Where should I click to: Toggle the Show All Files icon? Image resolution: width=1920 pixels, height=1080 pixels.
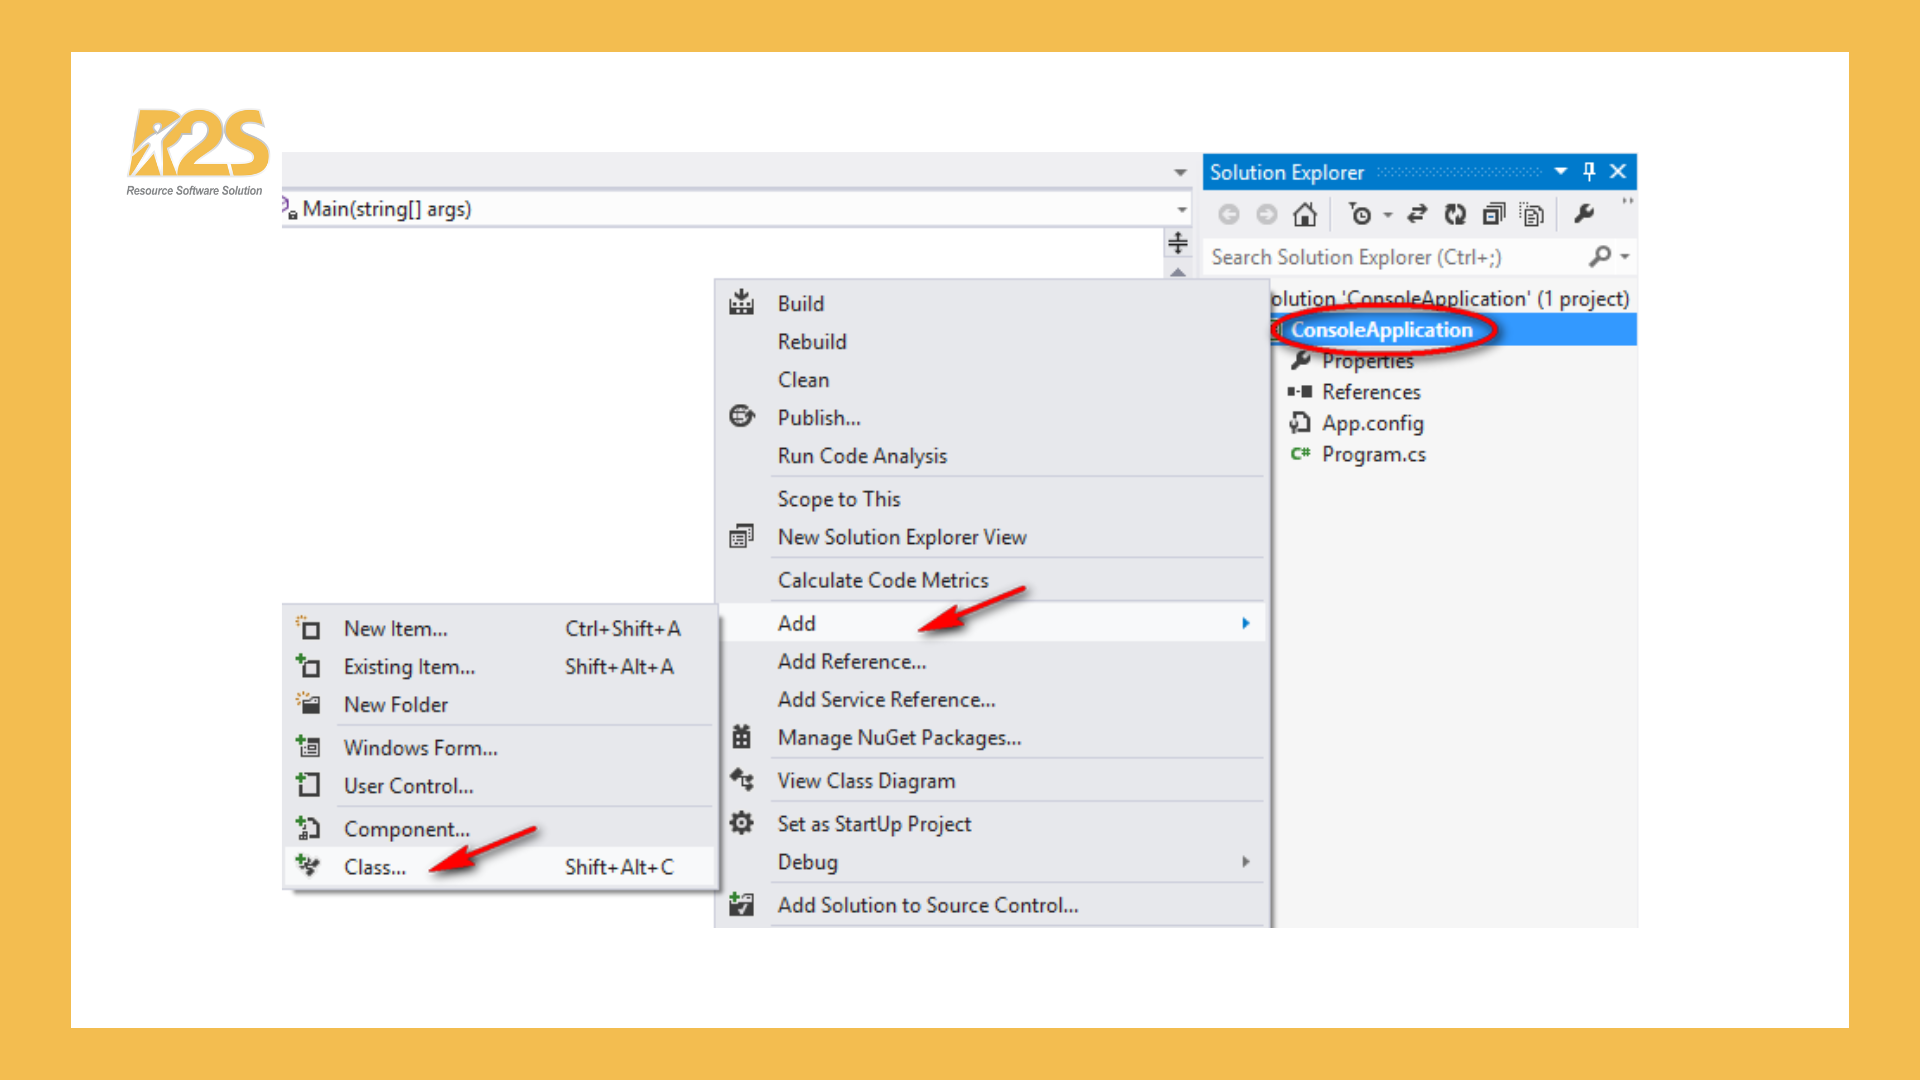(1531, 214)
